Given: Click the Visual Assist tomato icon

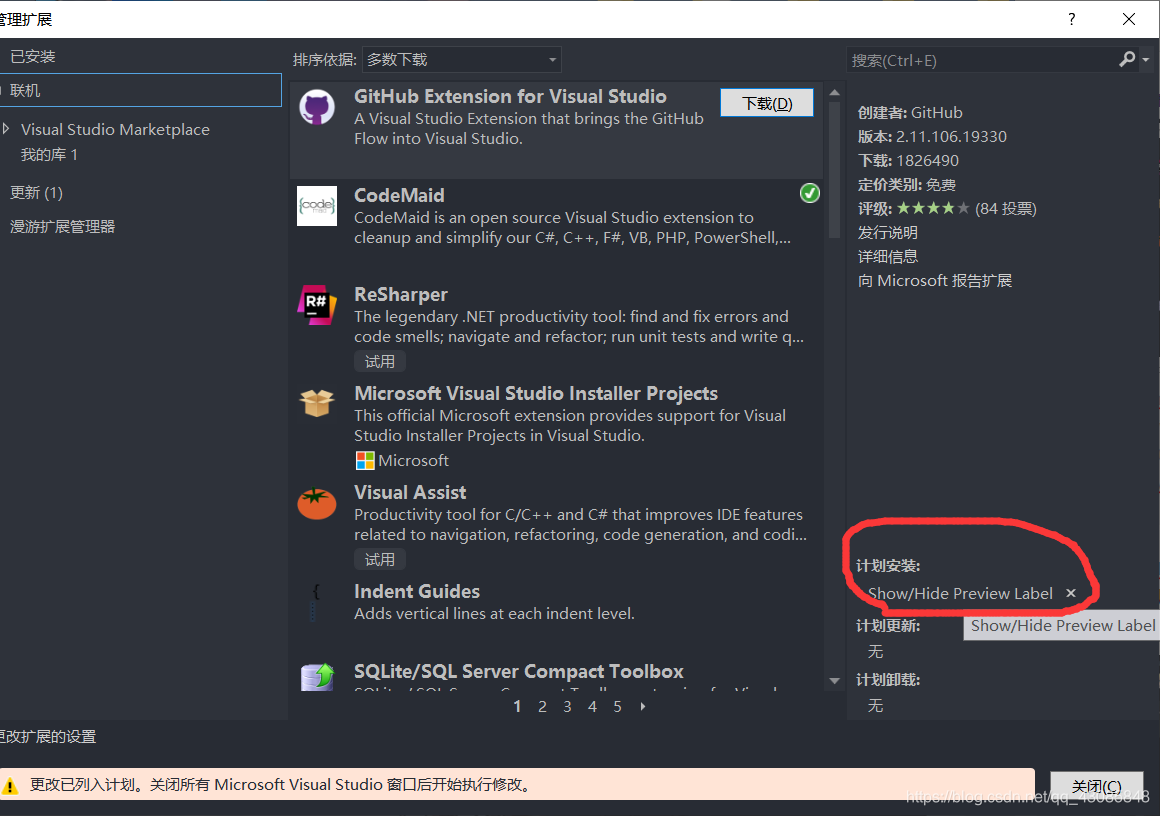Looking at the screenshot, I should (x=317, y=504).
